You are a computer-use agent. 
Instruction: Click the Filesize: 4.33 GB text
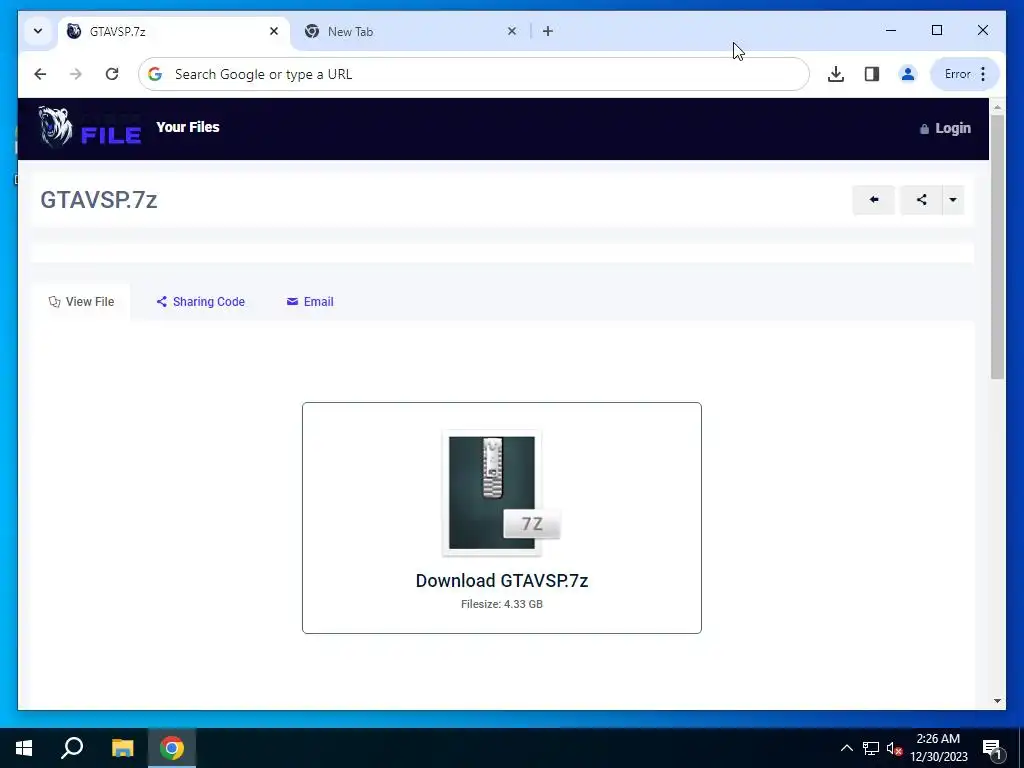pos(502,604)
